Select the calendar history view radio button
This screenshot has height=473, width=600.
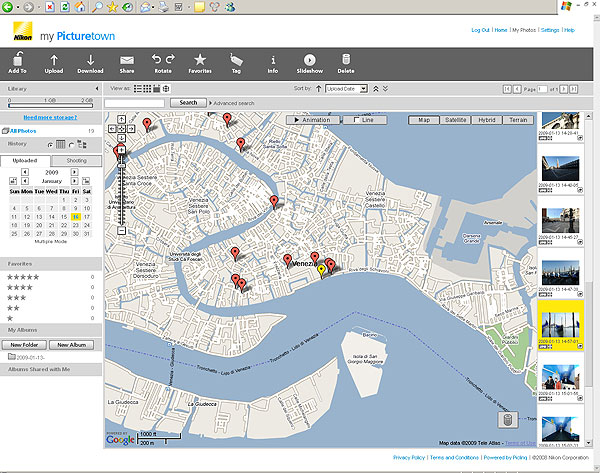tap(50, 144)
